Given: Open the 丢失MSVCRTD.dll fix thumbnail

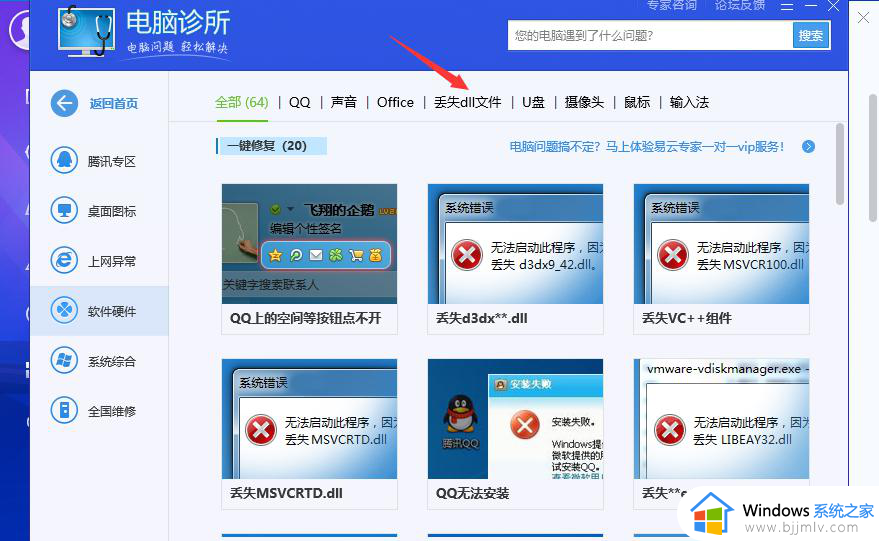Looking at the screenshot, I should (309, 419).
